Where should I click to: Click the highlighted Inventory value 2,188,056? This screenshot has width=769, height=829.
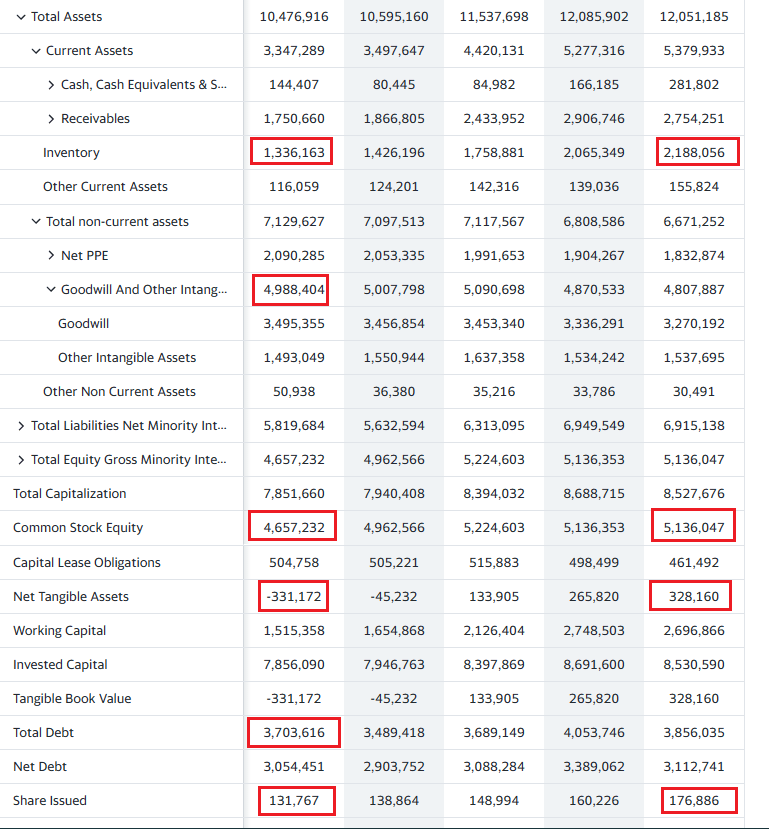pos(697,153)
